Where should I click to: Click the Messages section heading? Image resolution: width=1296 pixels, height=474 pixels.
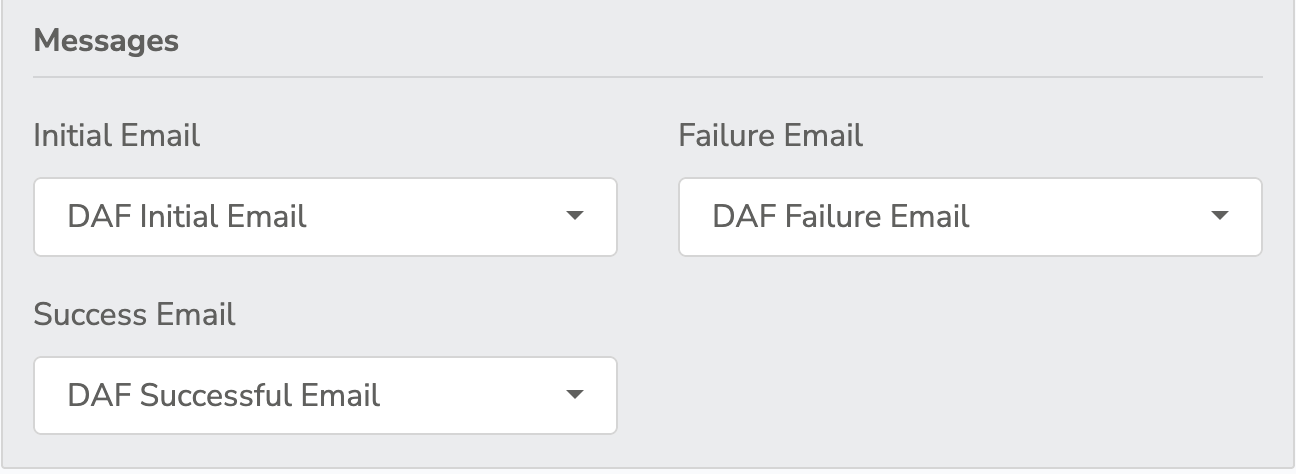pos(106,41)
